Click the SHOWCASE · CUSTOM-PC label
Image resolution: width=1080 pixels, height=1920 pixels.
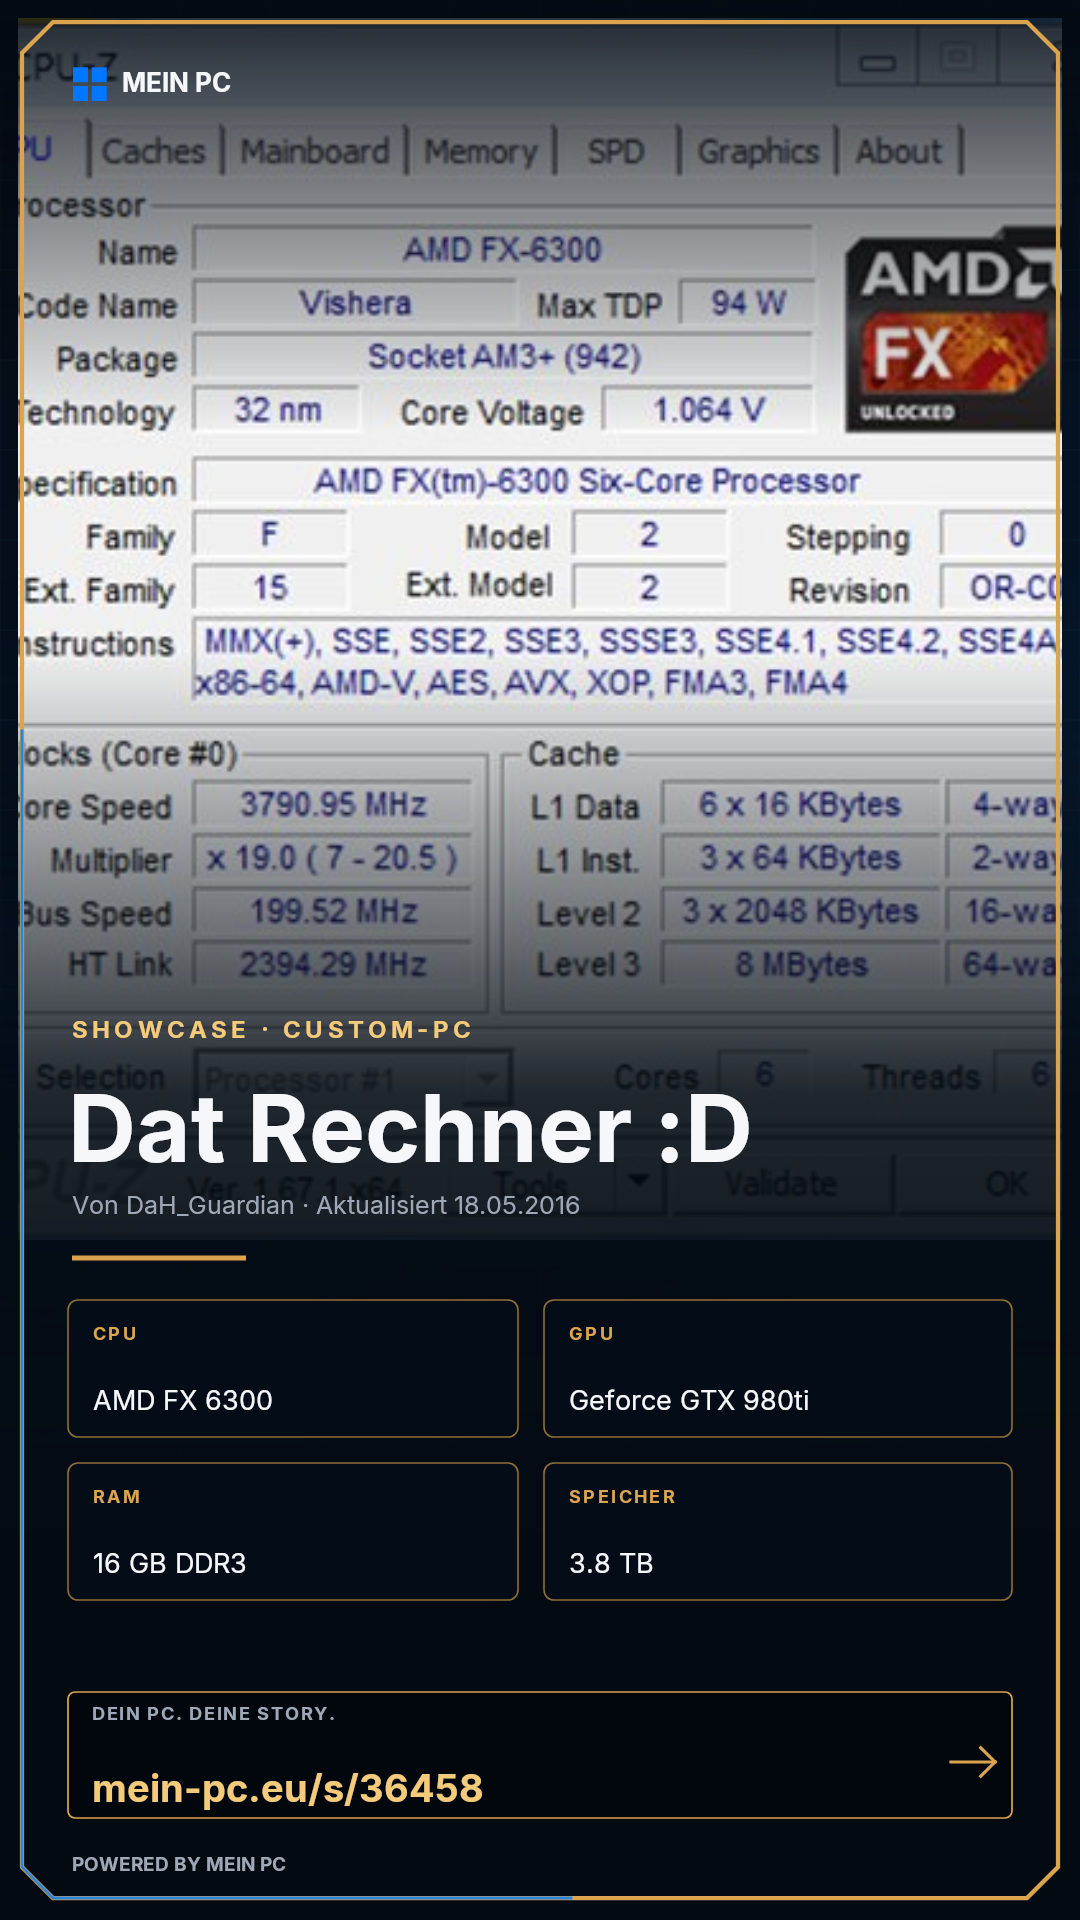(x=272, y=1030)
